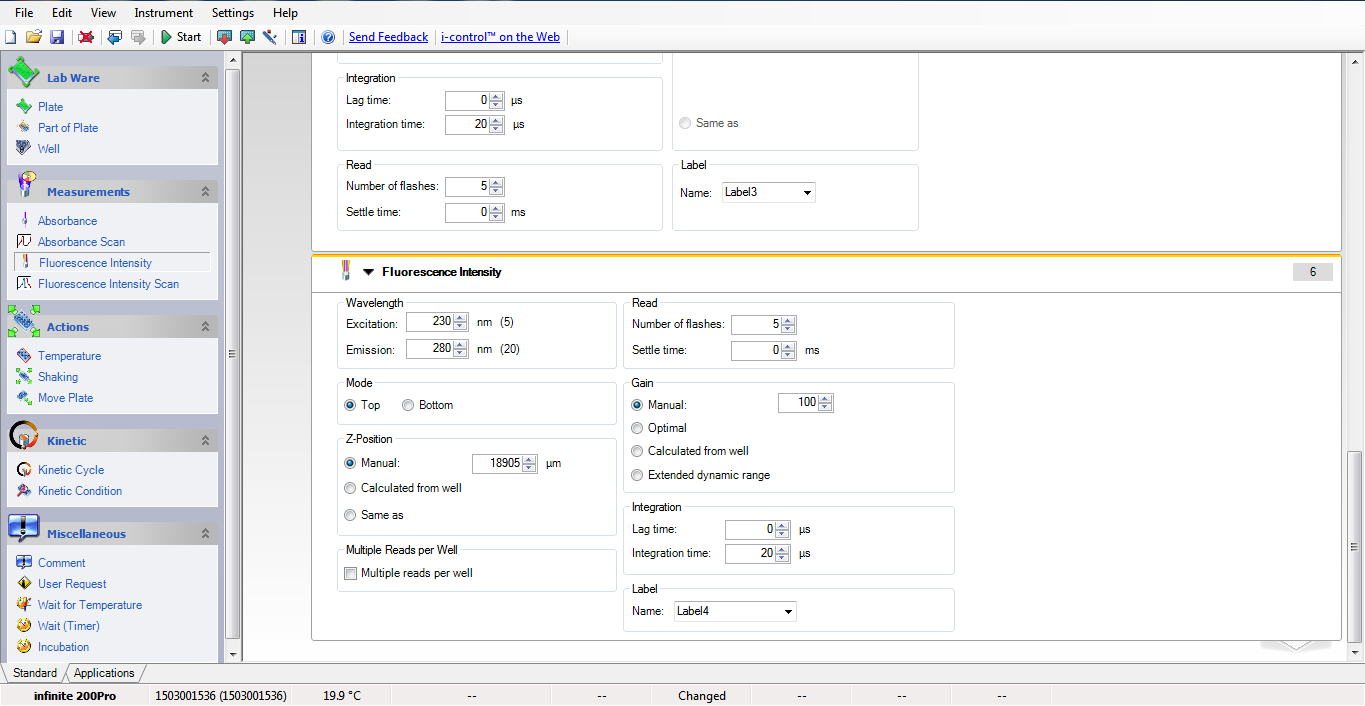Switch to the Applications tab
The width and height of the screenshot is (1365, 706).
(x=103, y=673)
